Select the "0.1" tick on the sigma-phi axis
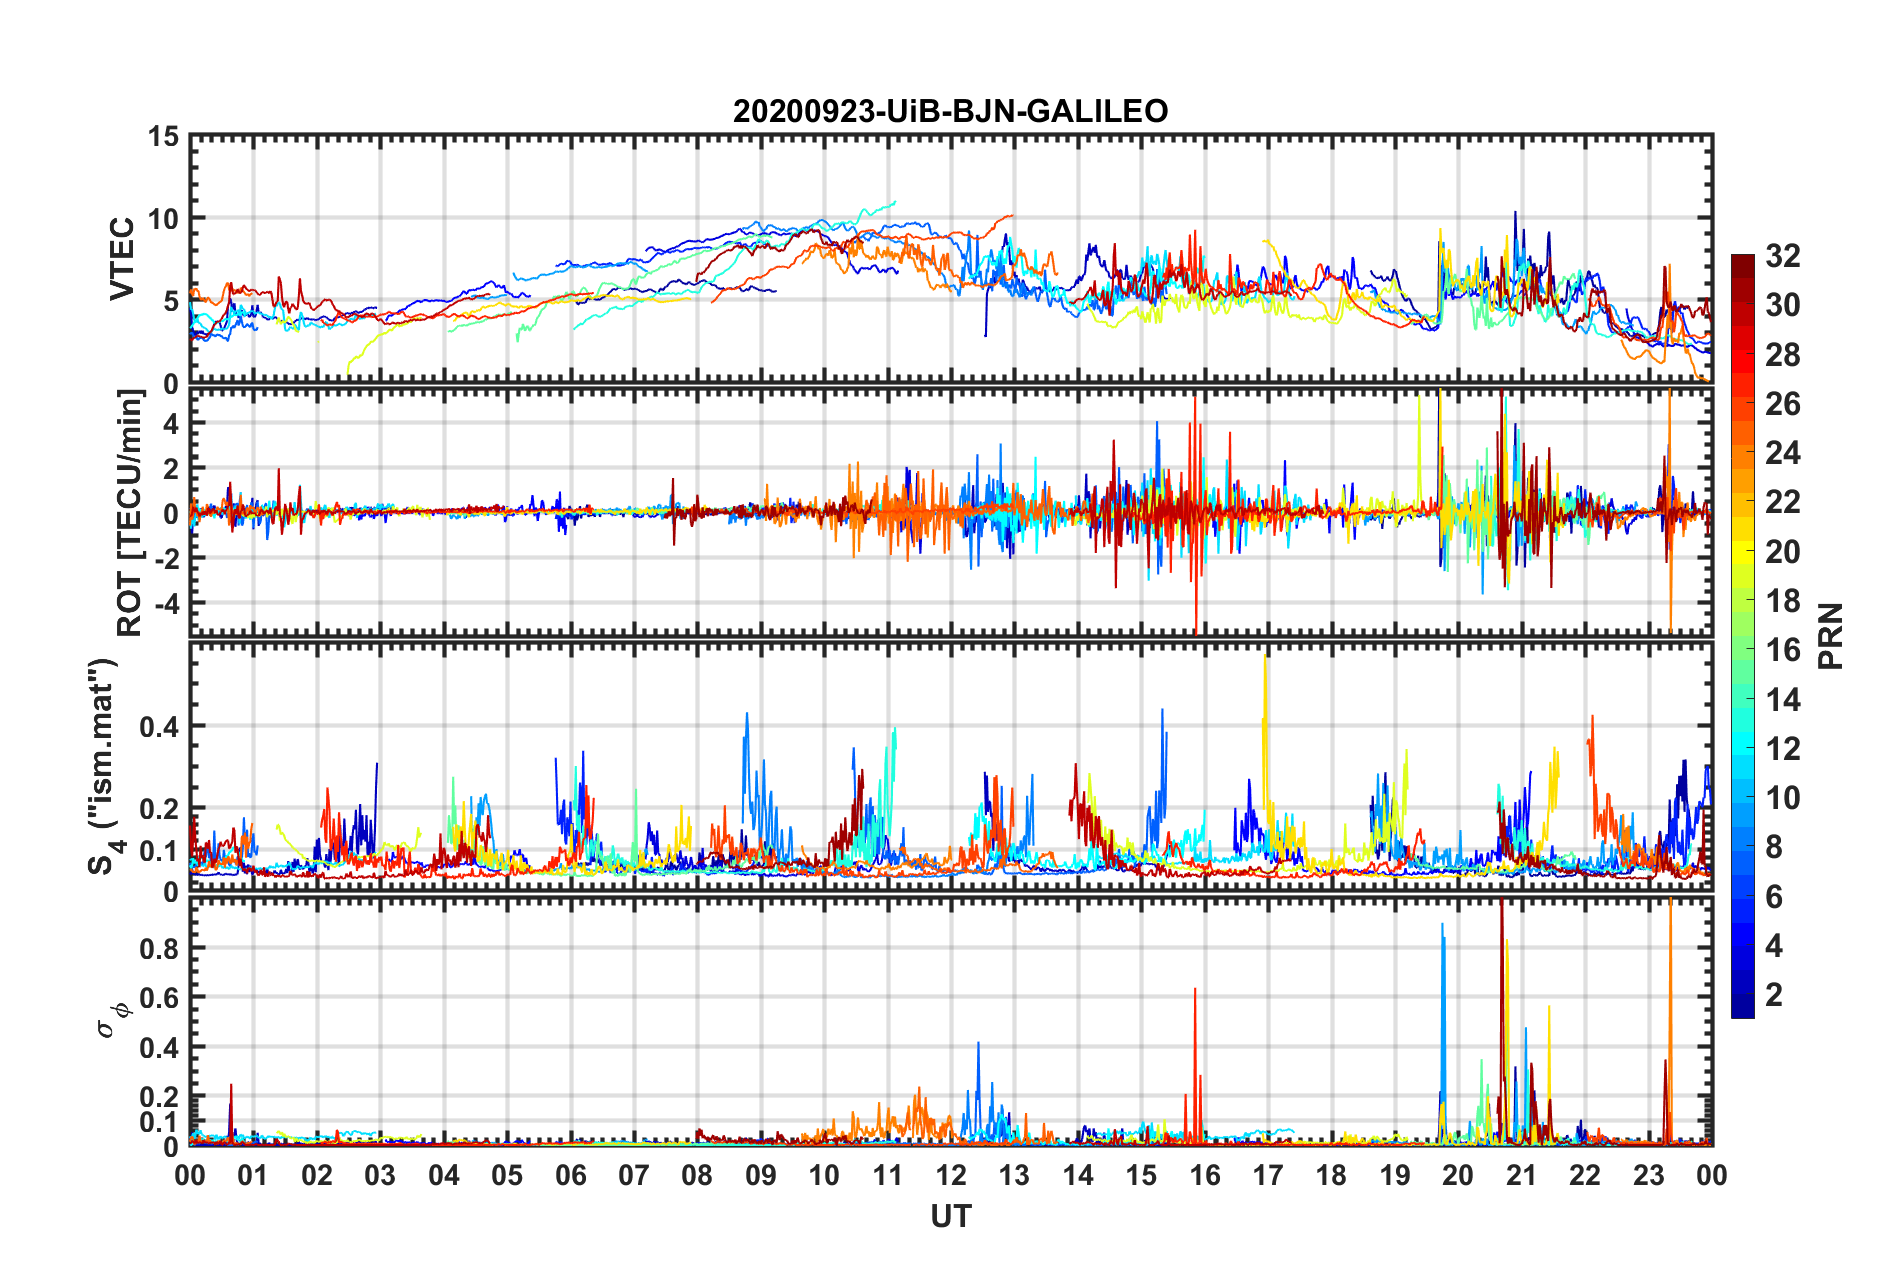The image size is (1902, 1272). 160,1122
